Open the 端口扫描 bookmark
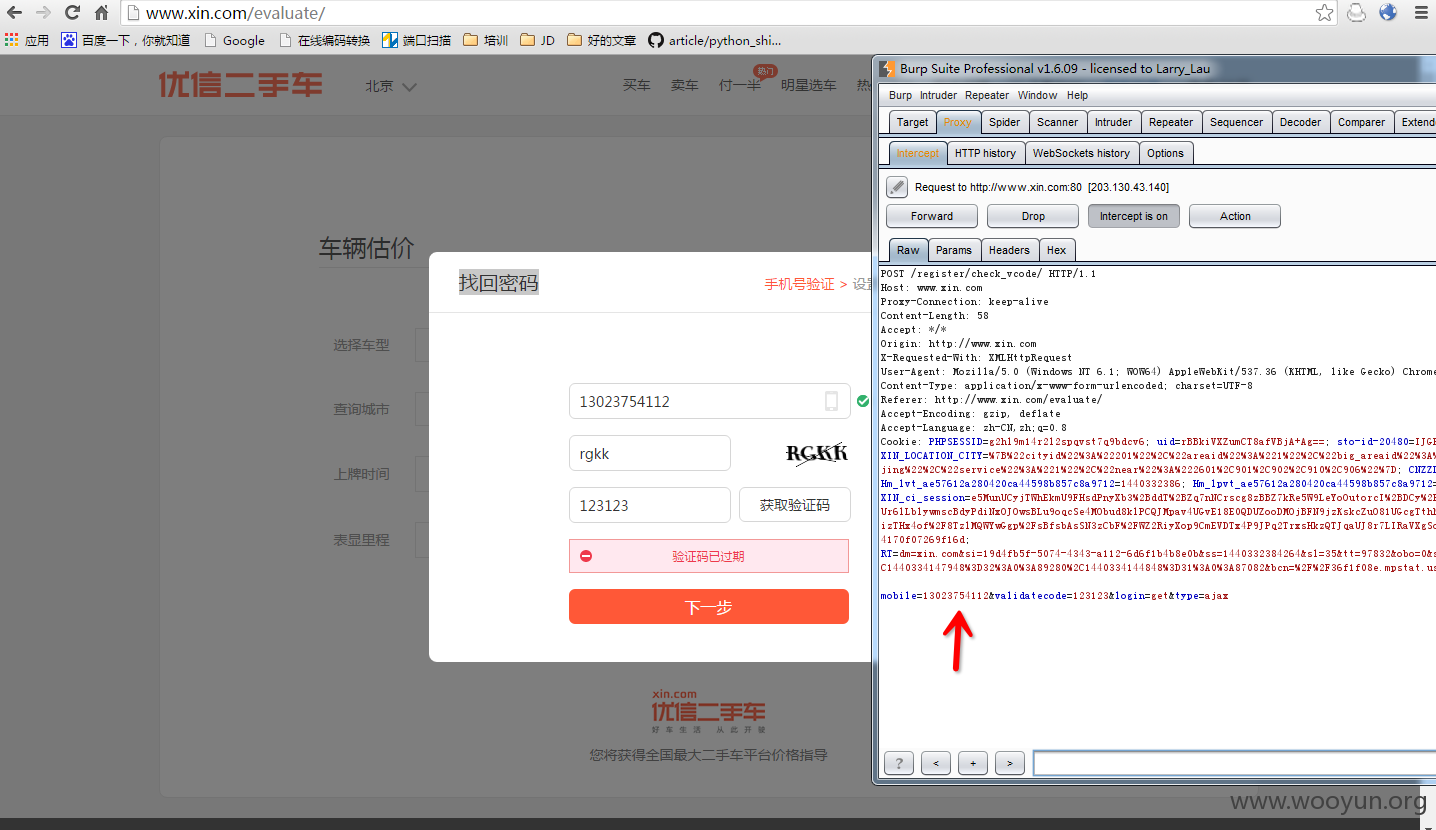Viewport: 1436px width, 830px height. 416,40
